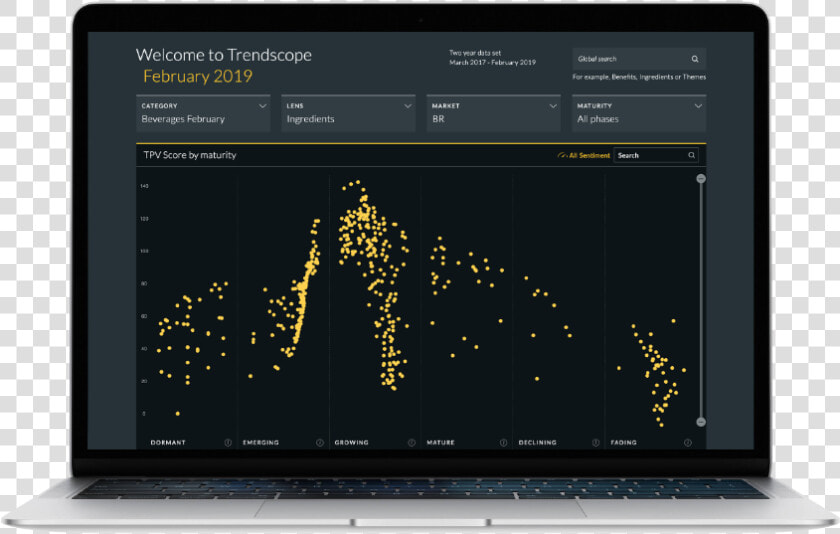The image size is (840, 534).
Task: Click the 'TPV Score by maturity' heading
Action: 190,155
